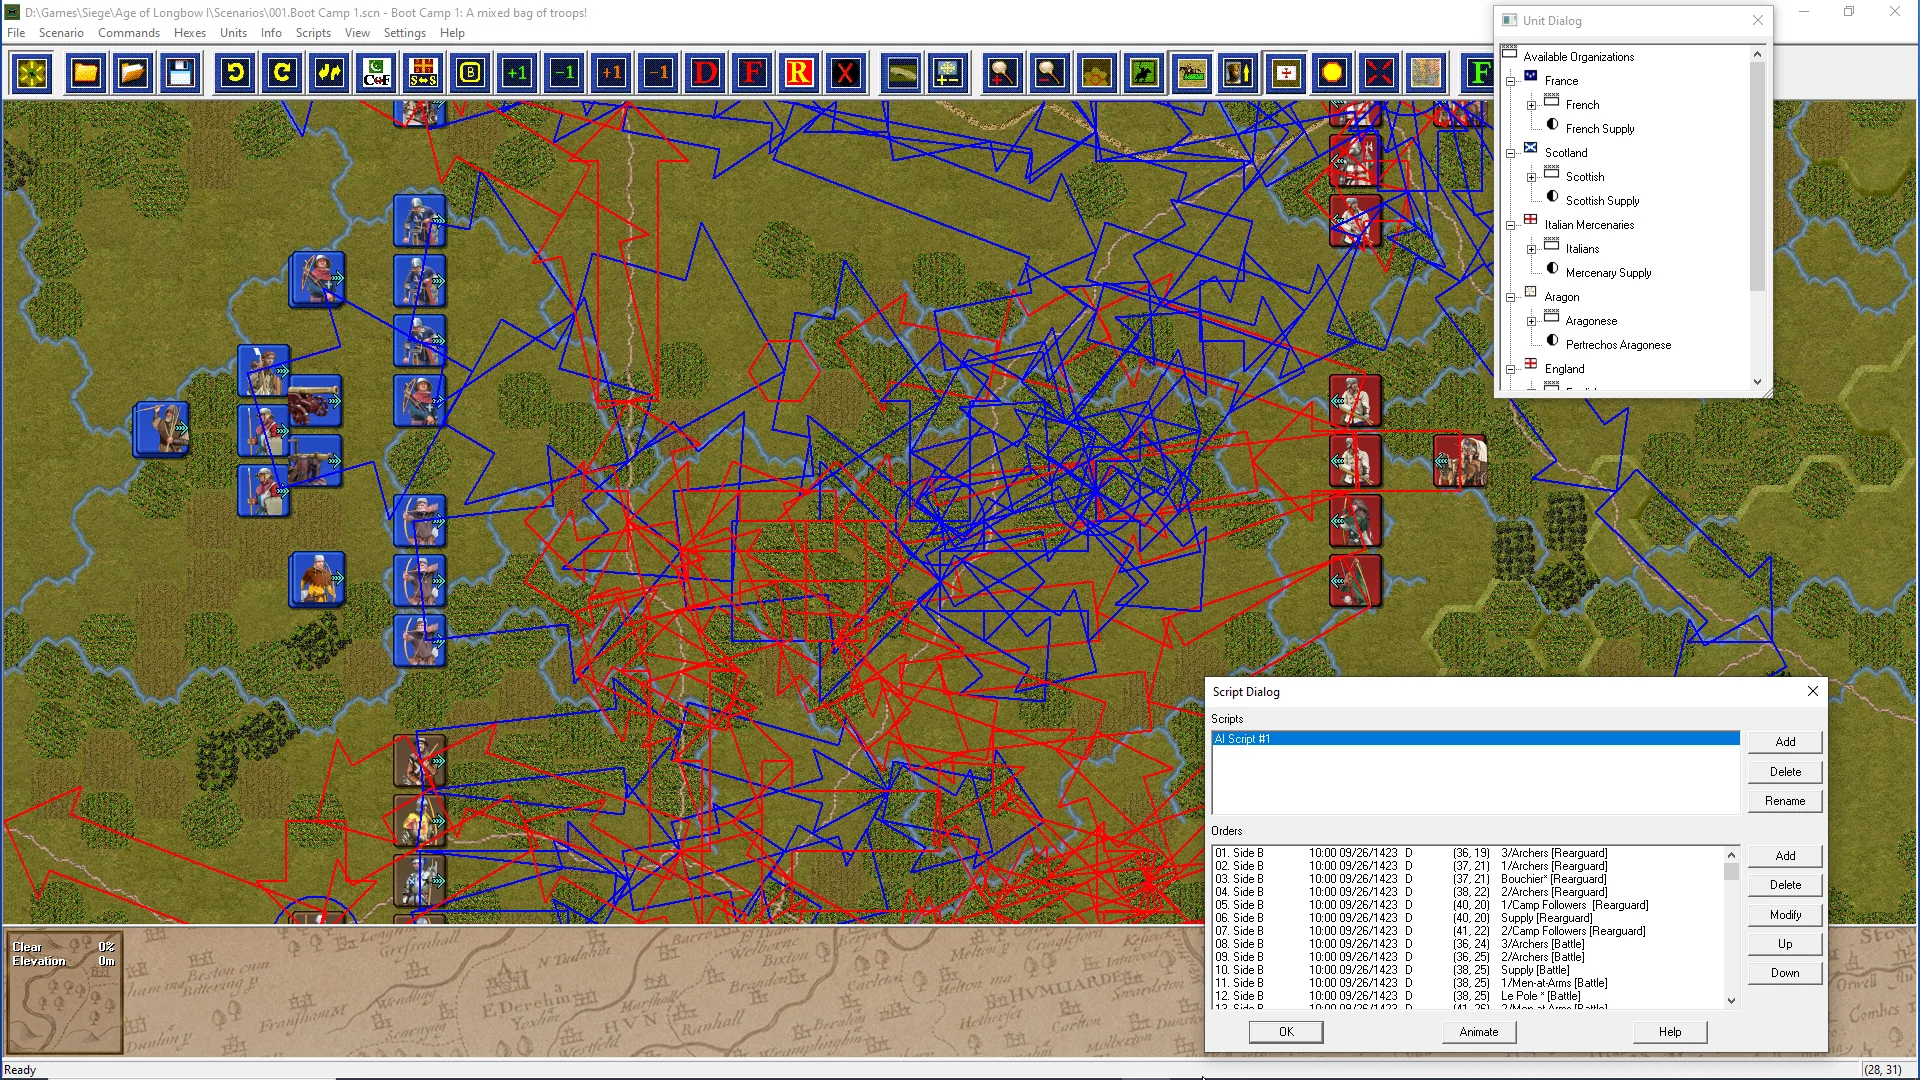Screen dimensions: 1920x1080
Task: Click the zoom in magnifier icon
Action: (1002, 73)
